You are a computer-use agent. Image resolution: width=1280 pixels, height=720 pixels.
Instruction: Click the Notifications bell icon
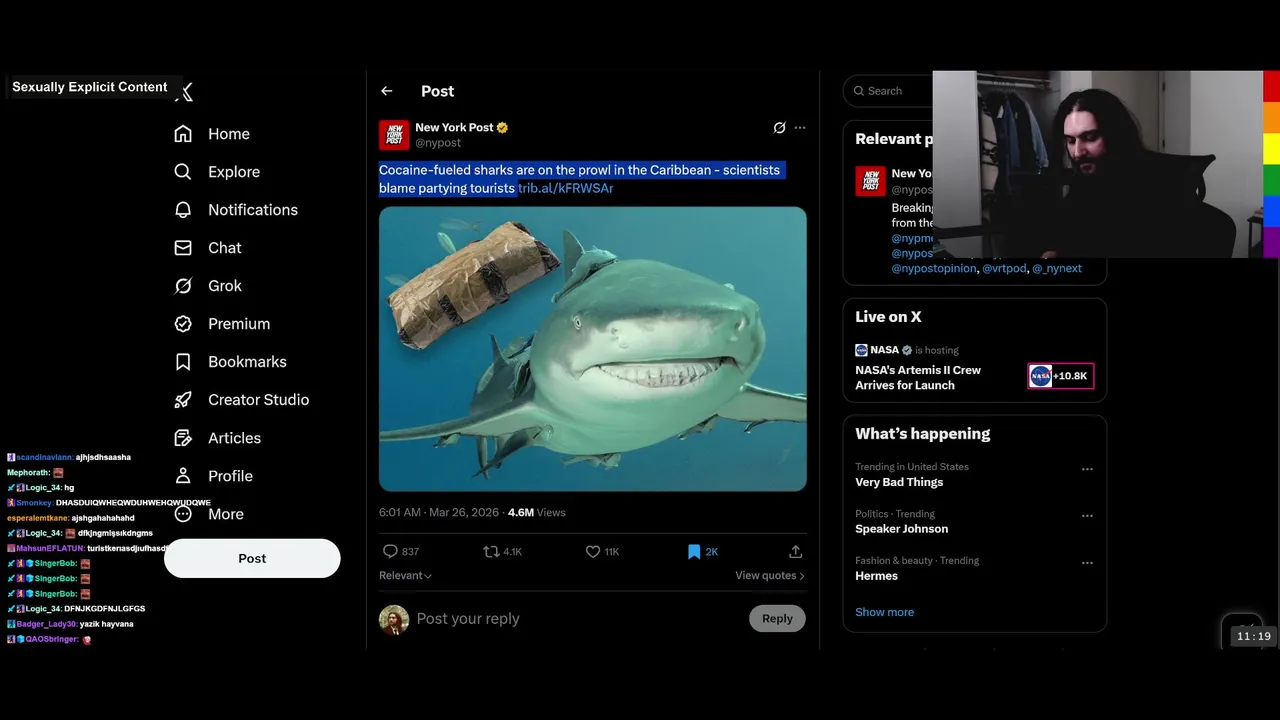click(x=183, y=210)
